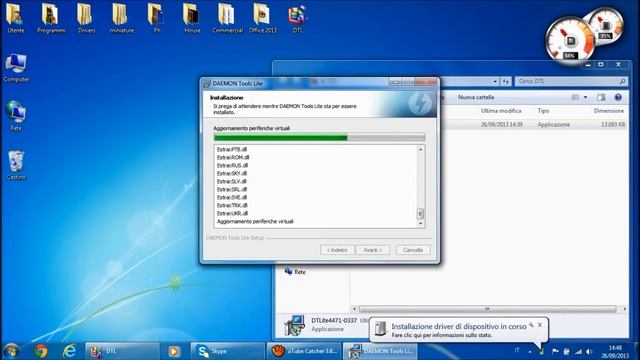Select the DTL desktop icon
Screen dimensions: 640x360
(298, 18)
